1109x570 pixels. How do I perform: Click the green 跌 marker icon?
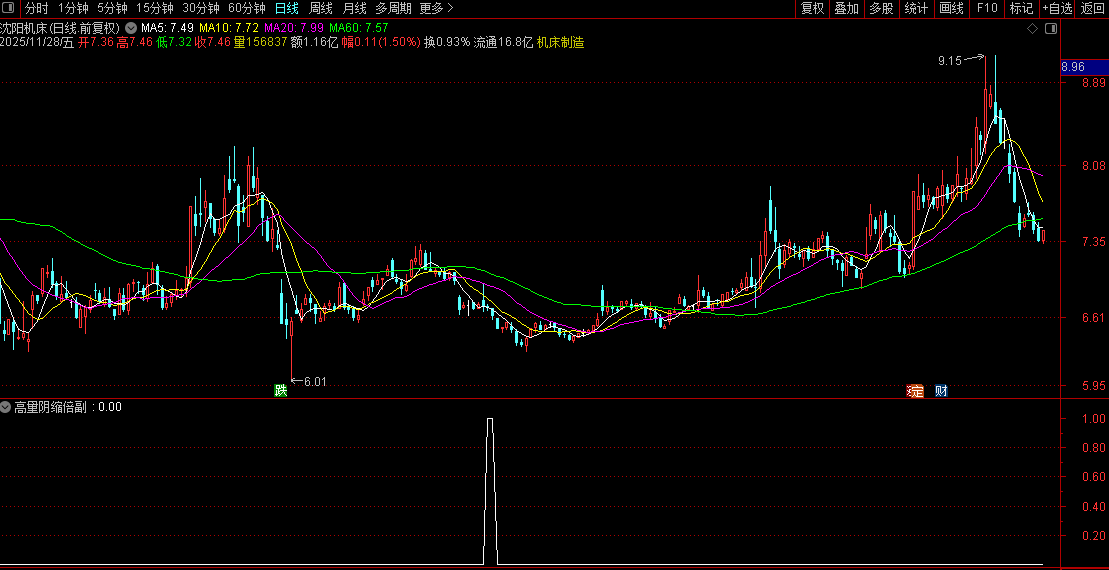[x=281, y=390]
